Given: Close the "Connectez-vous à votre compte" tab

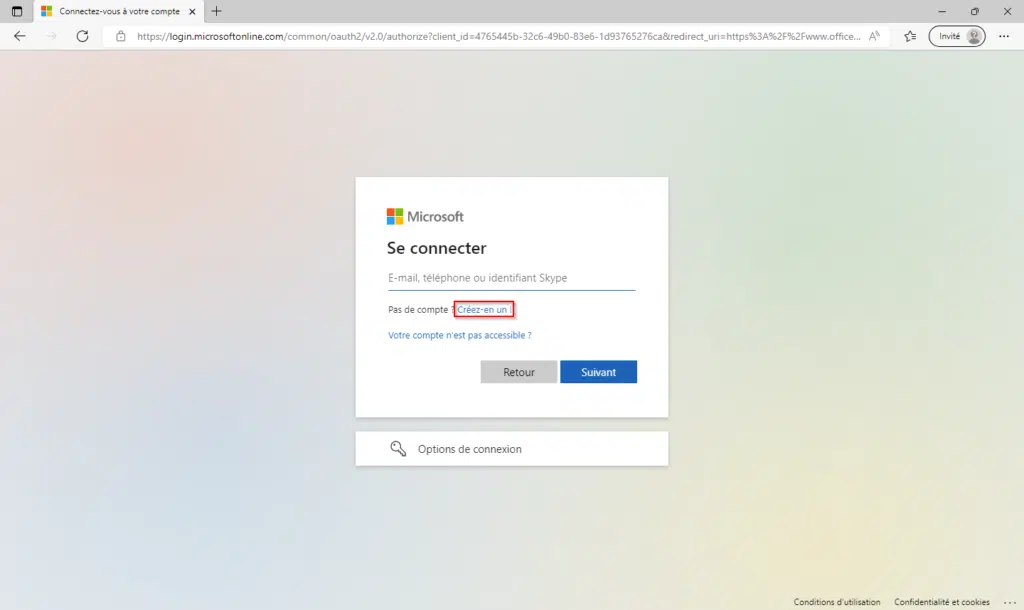Looking at the screenshot, I should click(x=192, y=11).
